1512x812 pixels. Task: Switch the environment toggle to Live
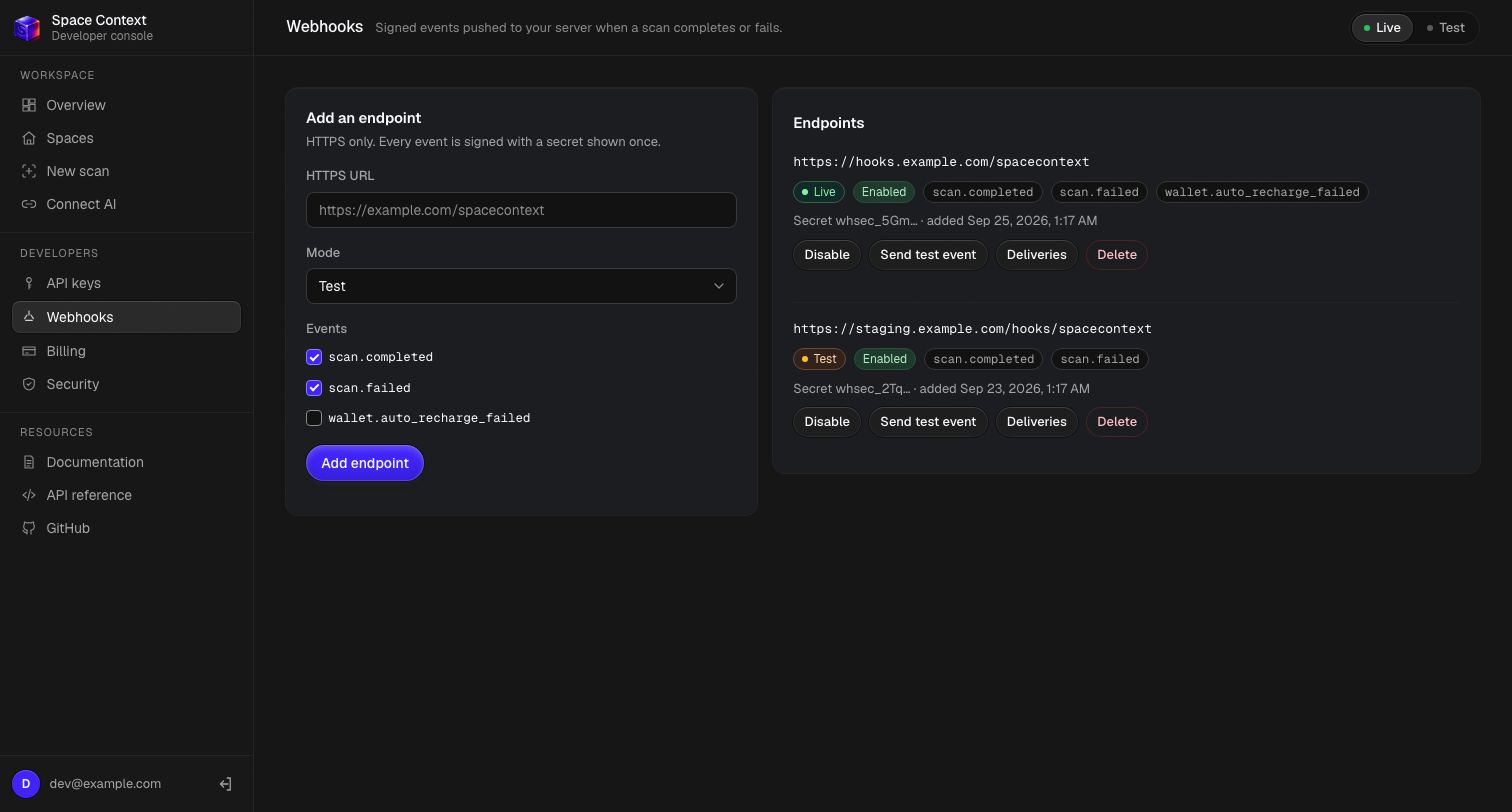pyautogui.click(x=1382, y=28)
